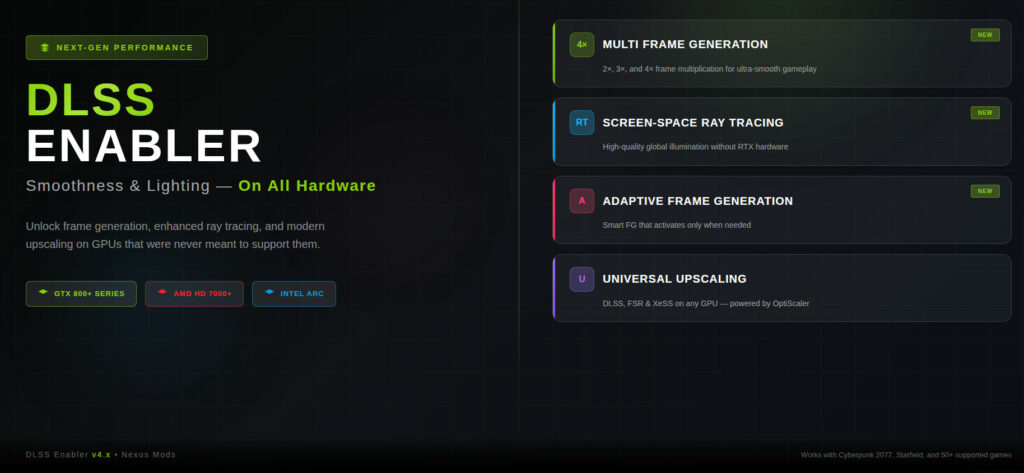
Task: Open the Multi Frame Generation card title
Action: point(685,44)
